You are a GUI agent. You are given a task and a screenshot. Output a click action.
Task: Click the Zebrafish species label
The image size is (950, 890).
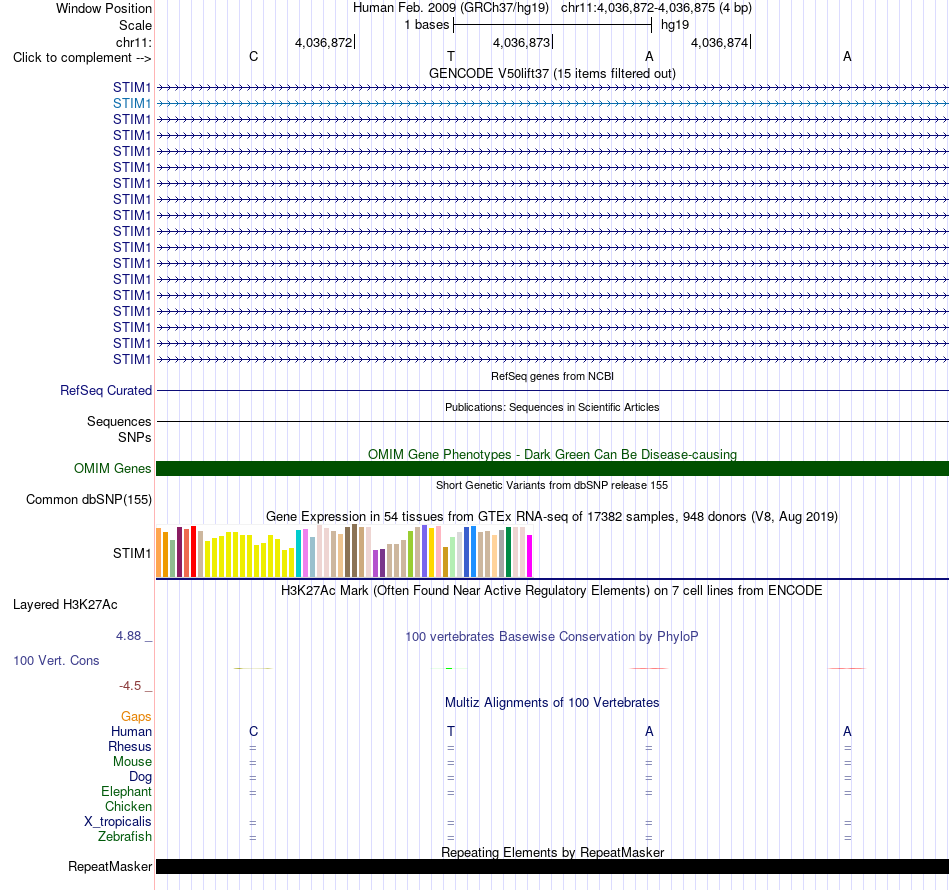click(125, 836)
